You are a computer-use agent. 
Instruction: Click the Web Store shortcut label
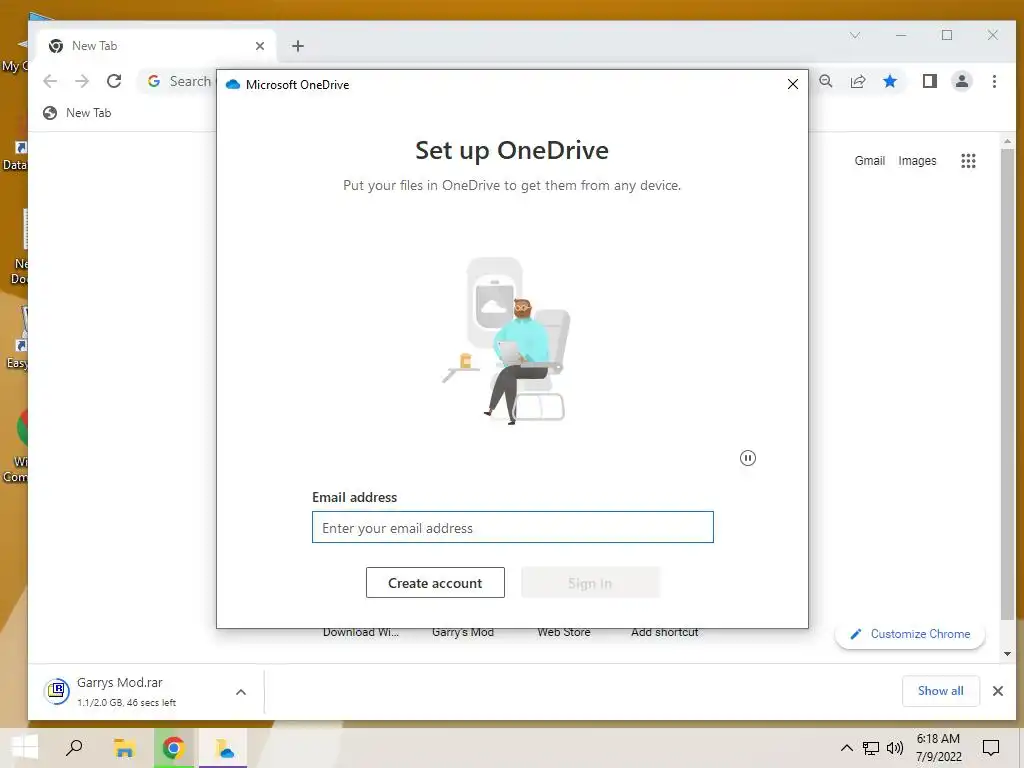point(564,632)
